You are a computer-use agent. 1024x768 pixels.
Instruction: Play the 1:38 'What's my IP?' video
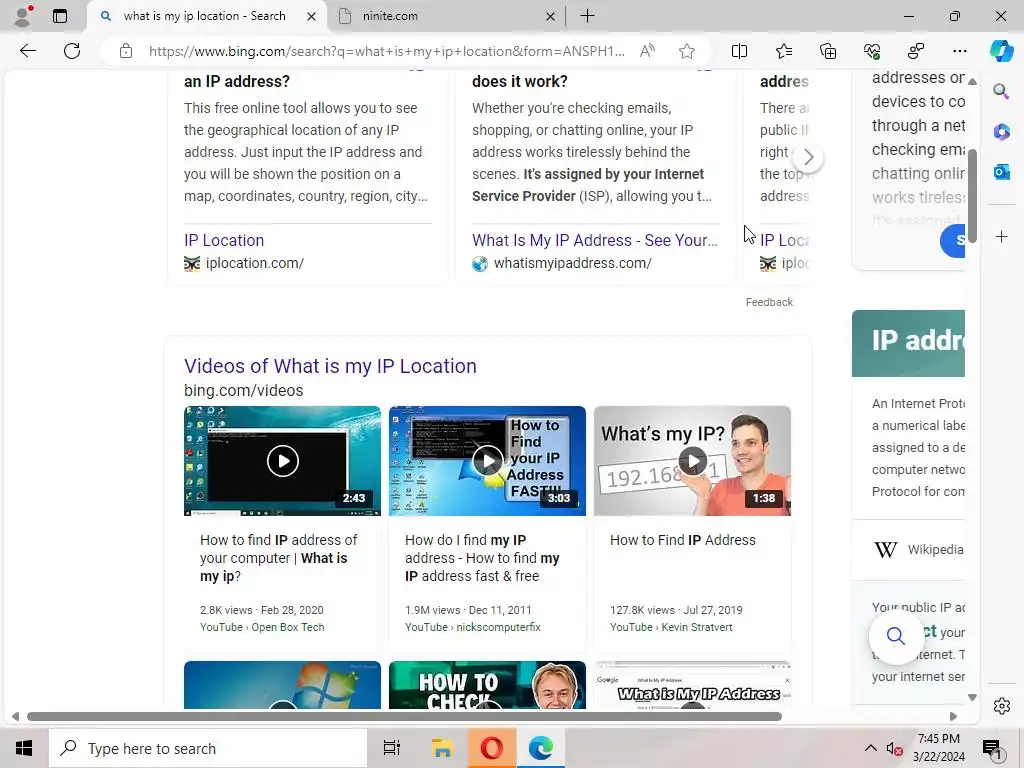pos(692,461)
